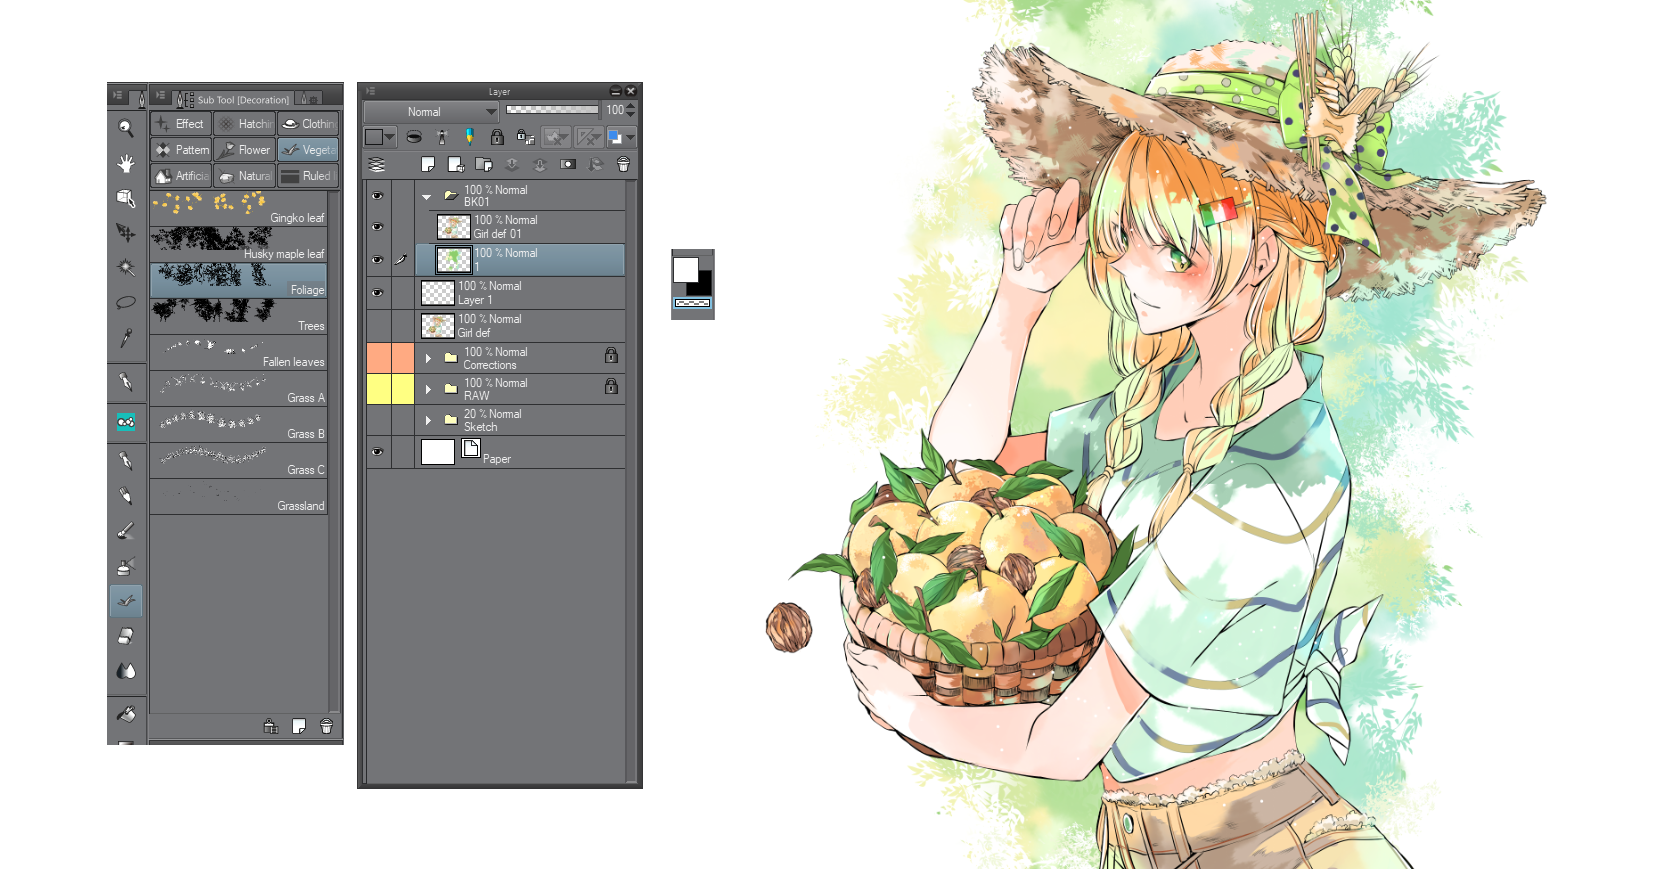Image resolution: width=1661 pixels, height=869 pixels.
Task: Create a new layer folder
Action: [484, 164]
